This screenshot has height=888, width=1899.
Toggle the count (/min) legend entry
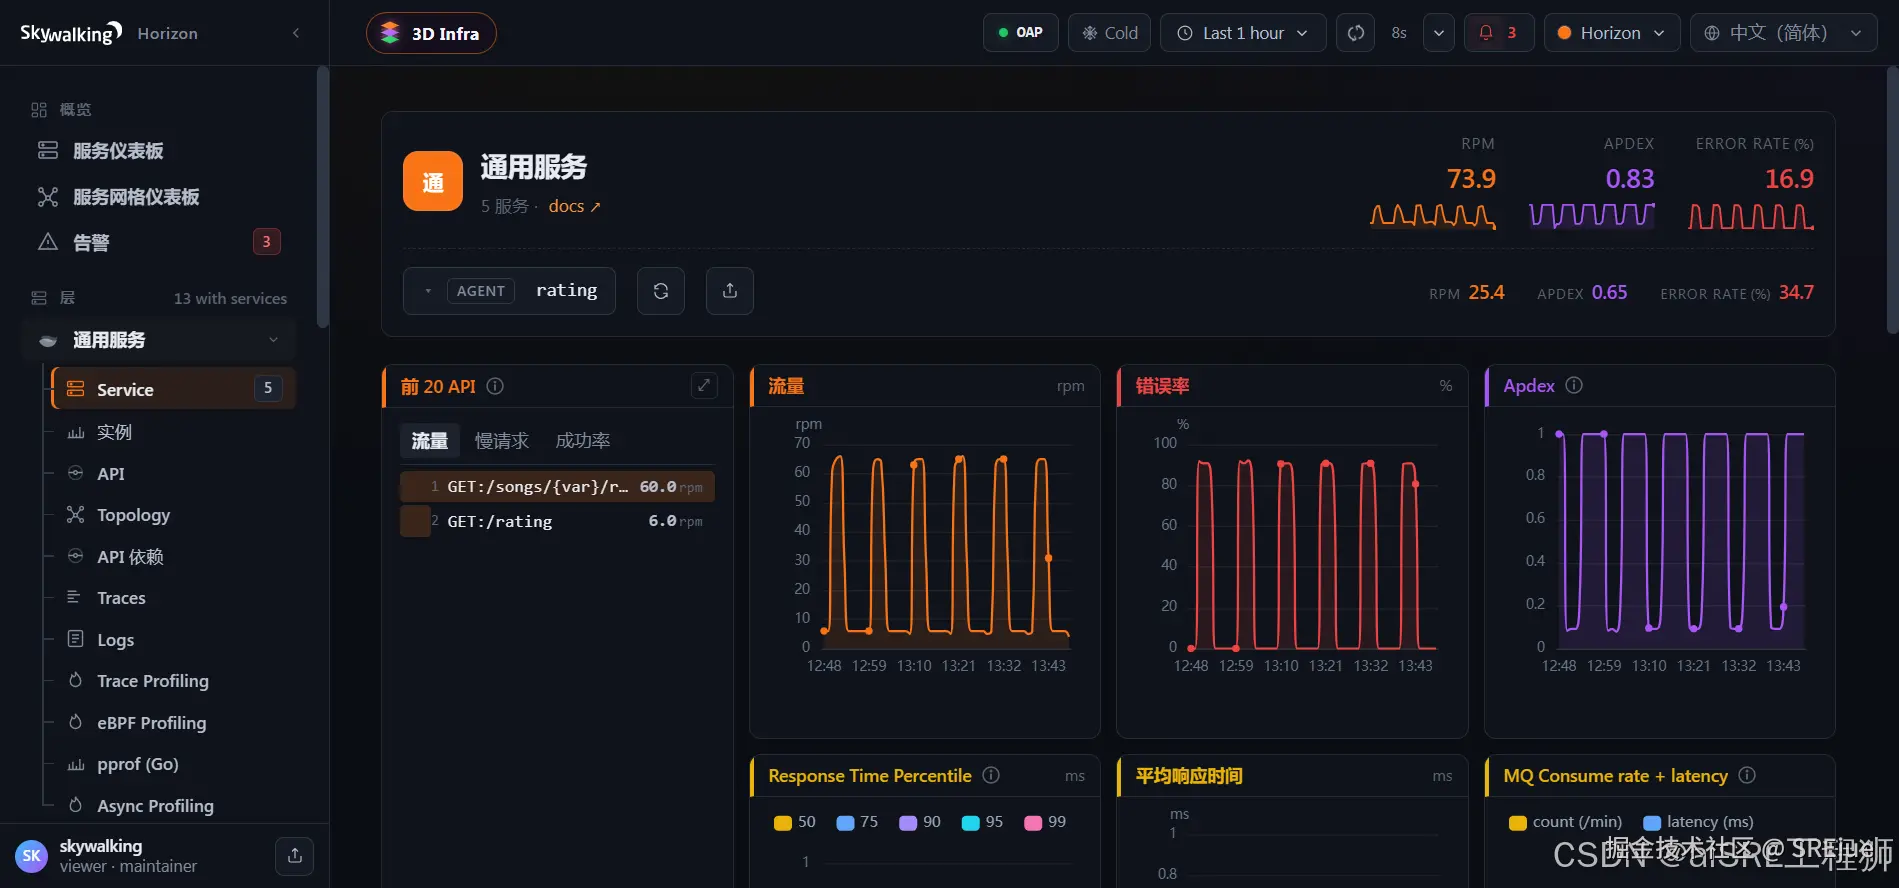coord(1566,822)
